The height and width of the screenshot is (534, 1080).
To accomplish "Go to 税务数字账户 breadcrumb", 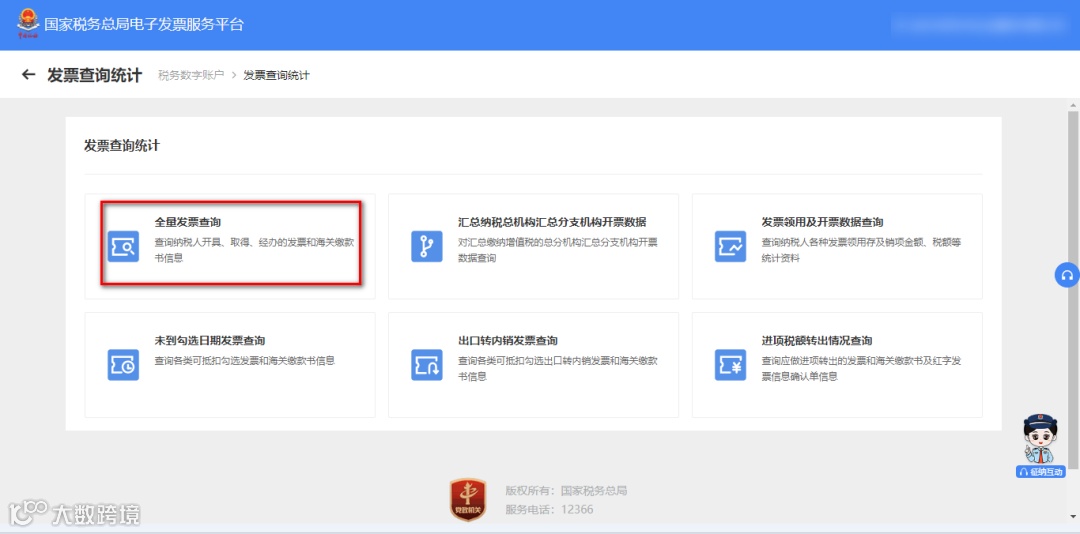I will 191,75.
